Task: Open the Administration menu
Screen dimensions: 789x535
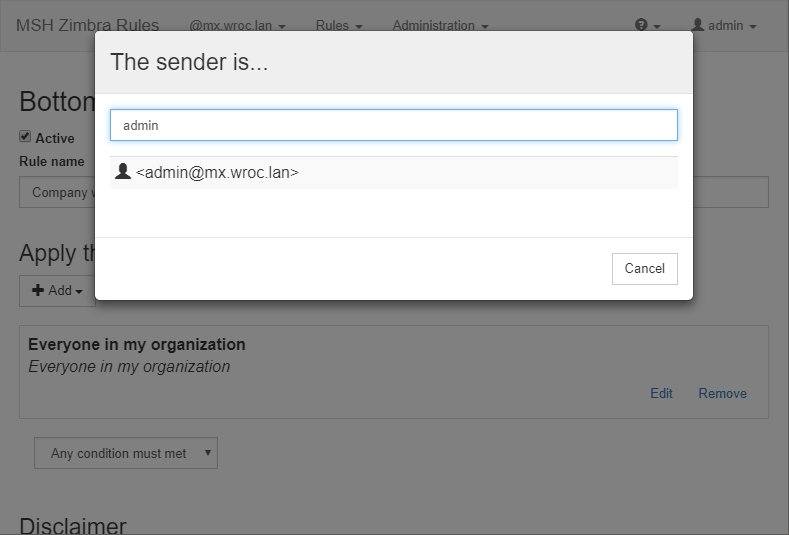Action: tap(440, 26)
